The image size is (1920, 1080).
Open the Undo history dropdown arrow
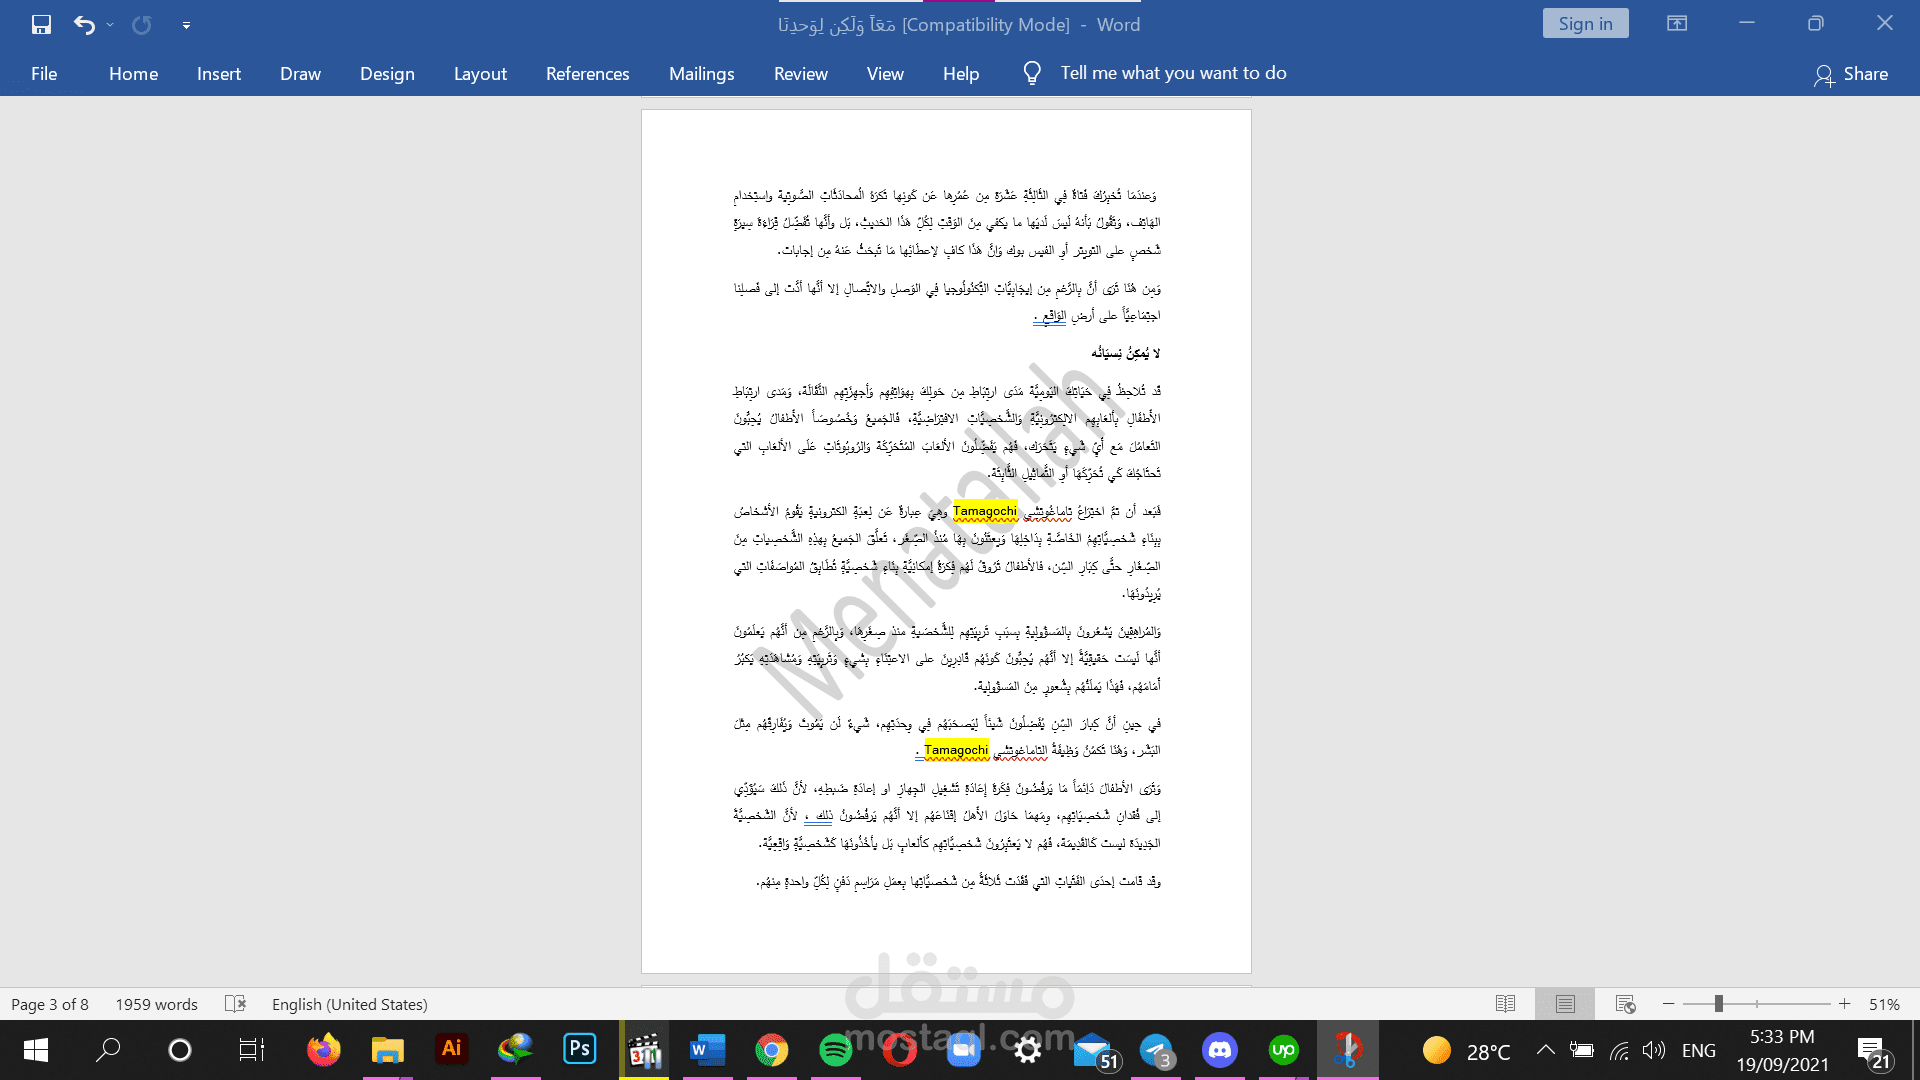tap(110, 25)
